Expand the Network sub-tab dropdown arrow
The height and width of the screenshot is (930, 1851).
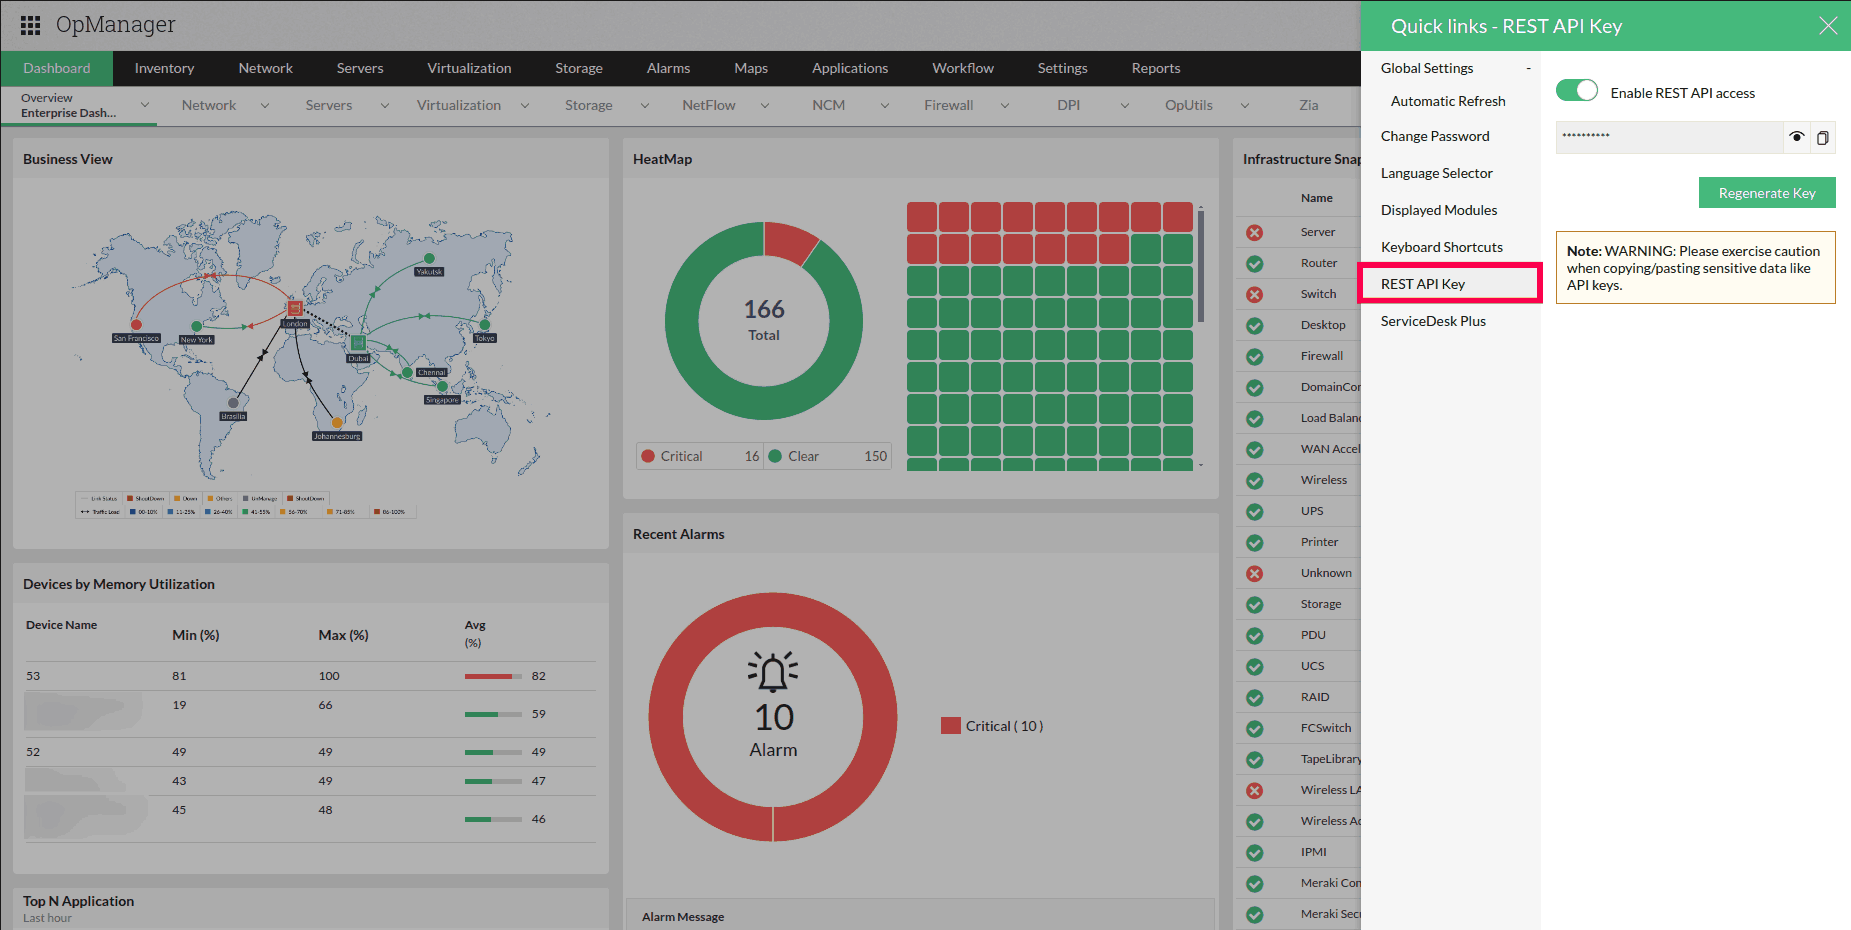tap(265, 105)
